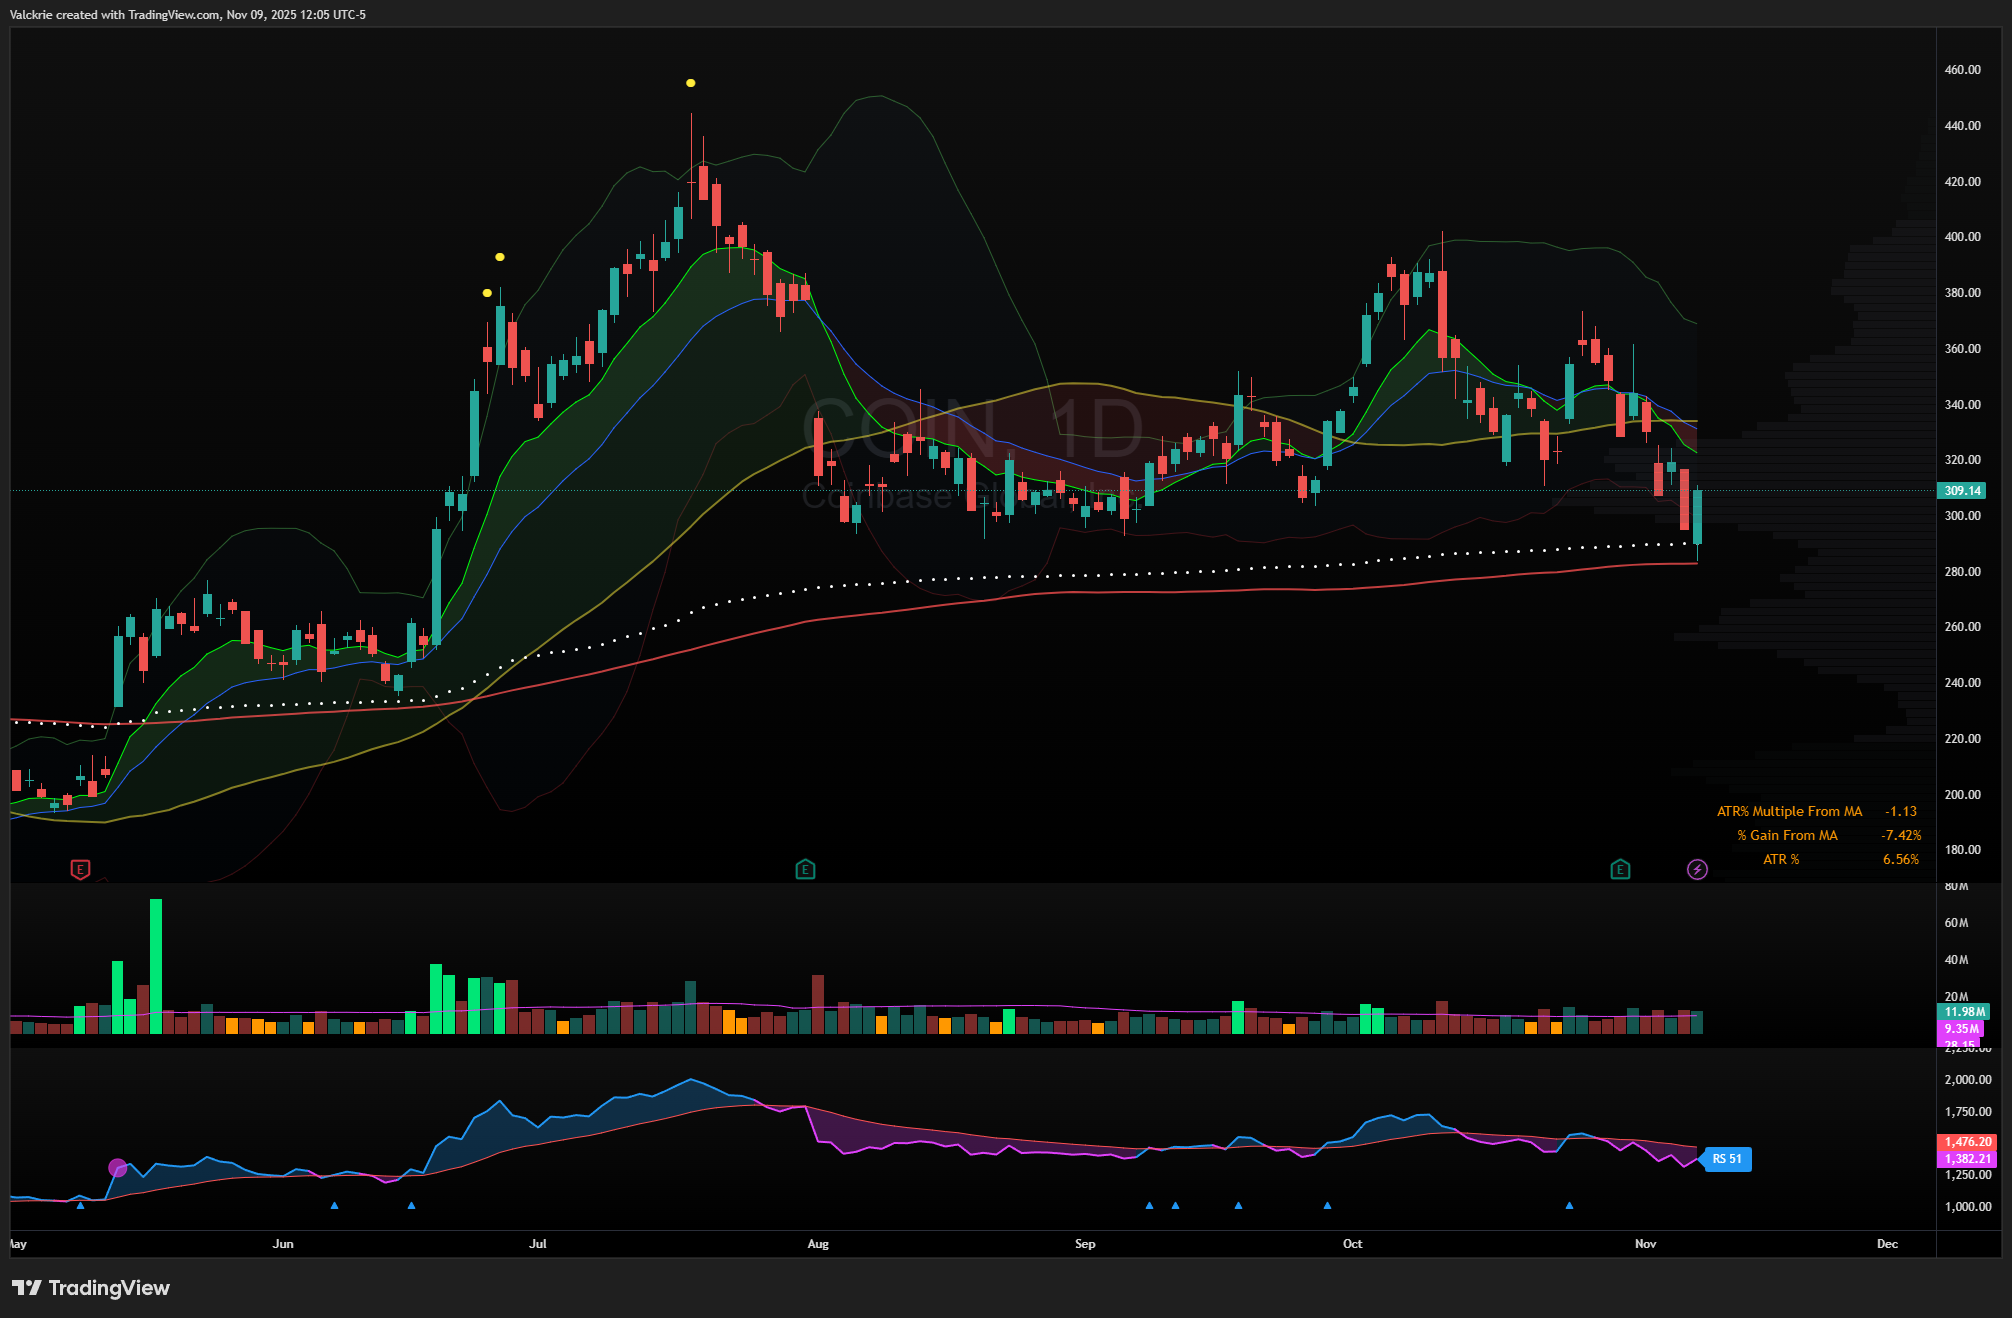
Task: Click the green earnings marker before November
Action: pos(1620,869)
